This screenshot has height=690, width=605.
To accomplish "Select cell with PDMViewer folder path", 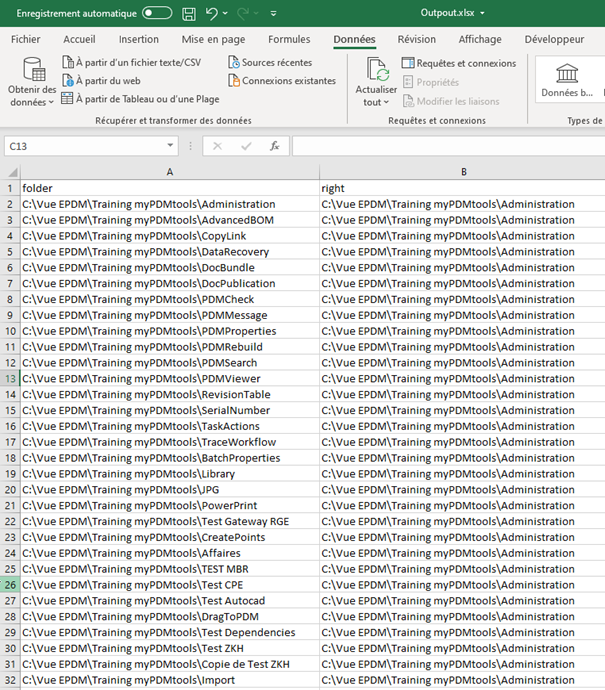I will (168, 379).
